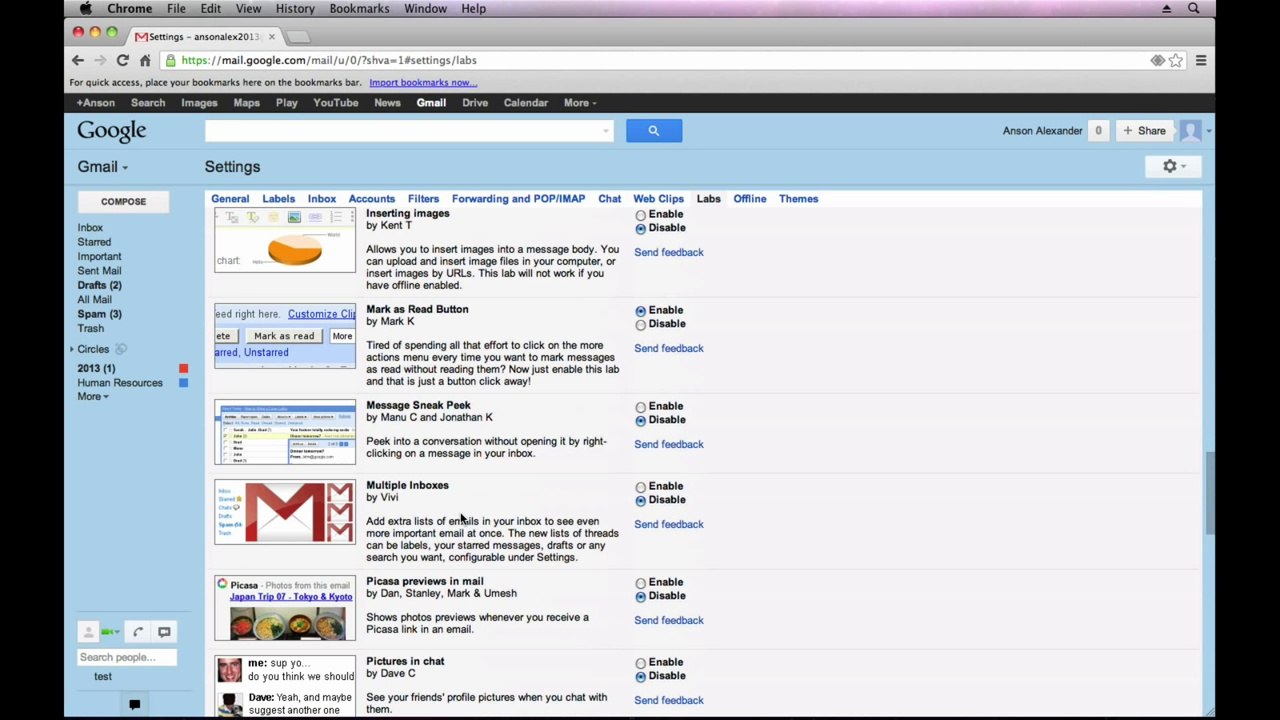Click the Share button
This screenshot has height=720, width=1280.
click(1144, 131)
